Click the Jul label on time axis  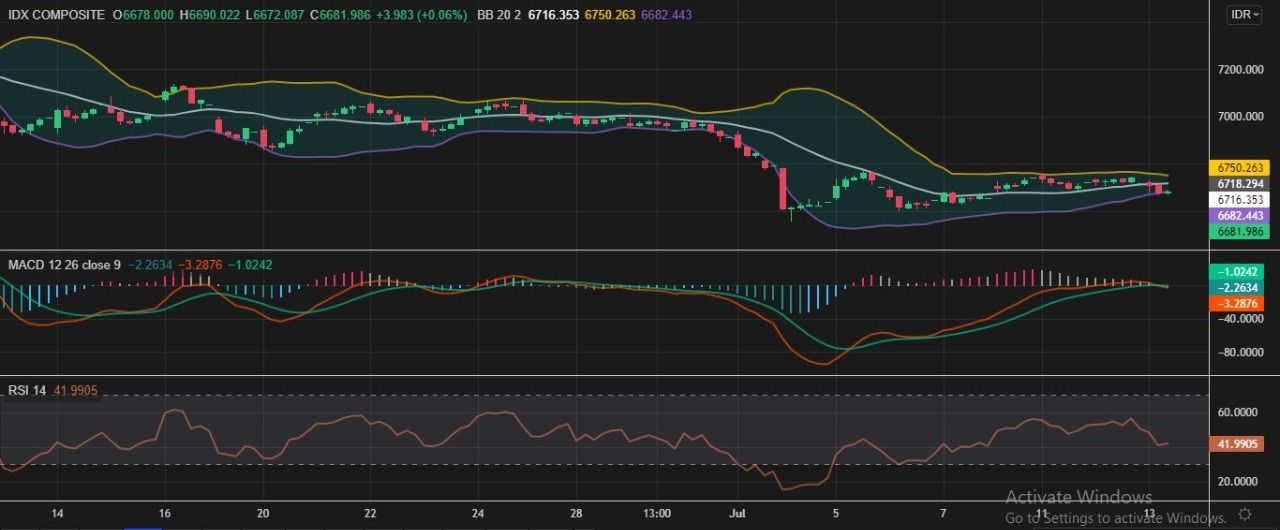[738, 513]
